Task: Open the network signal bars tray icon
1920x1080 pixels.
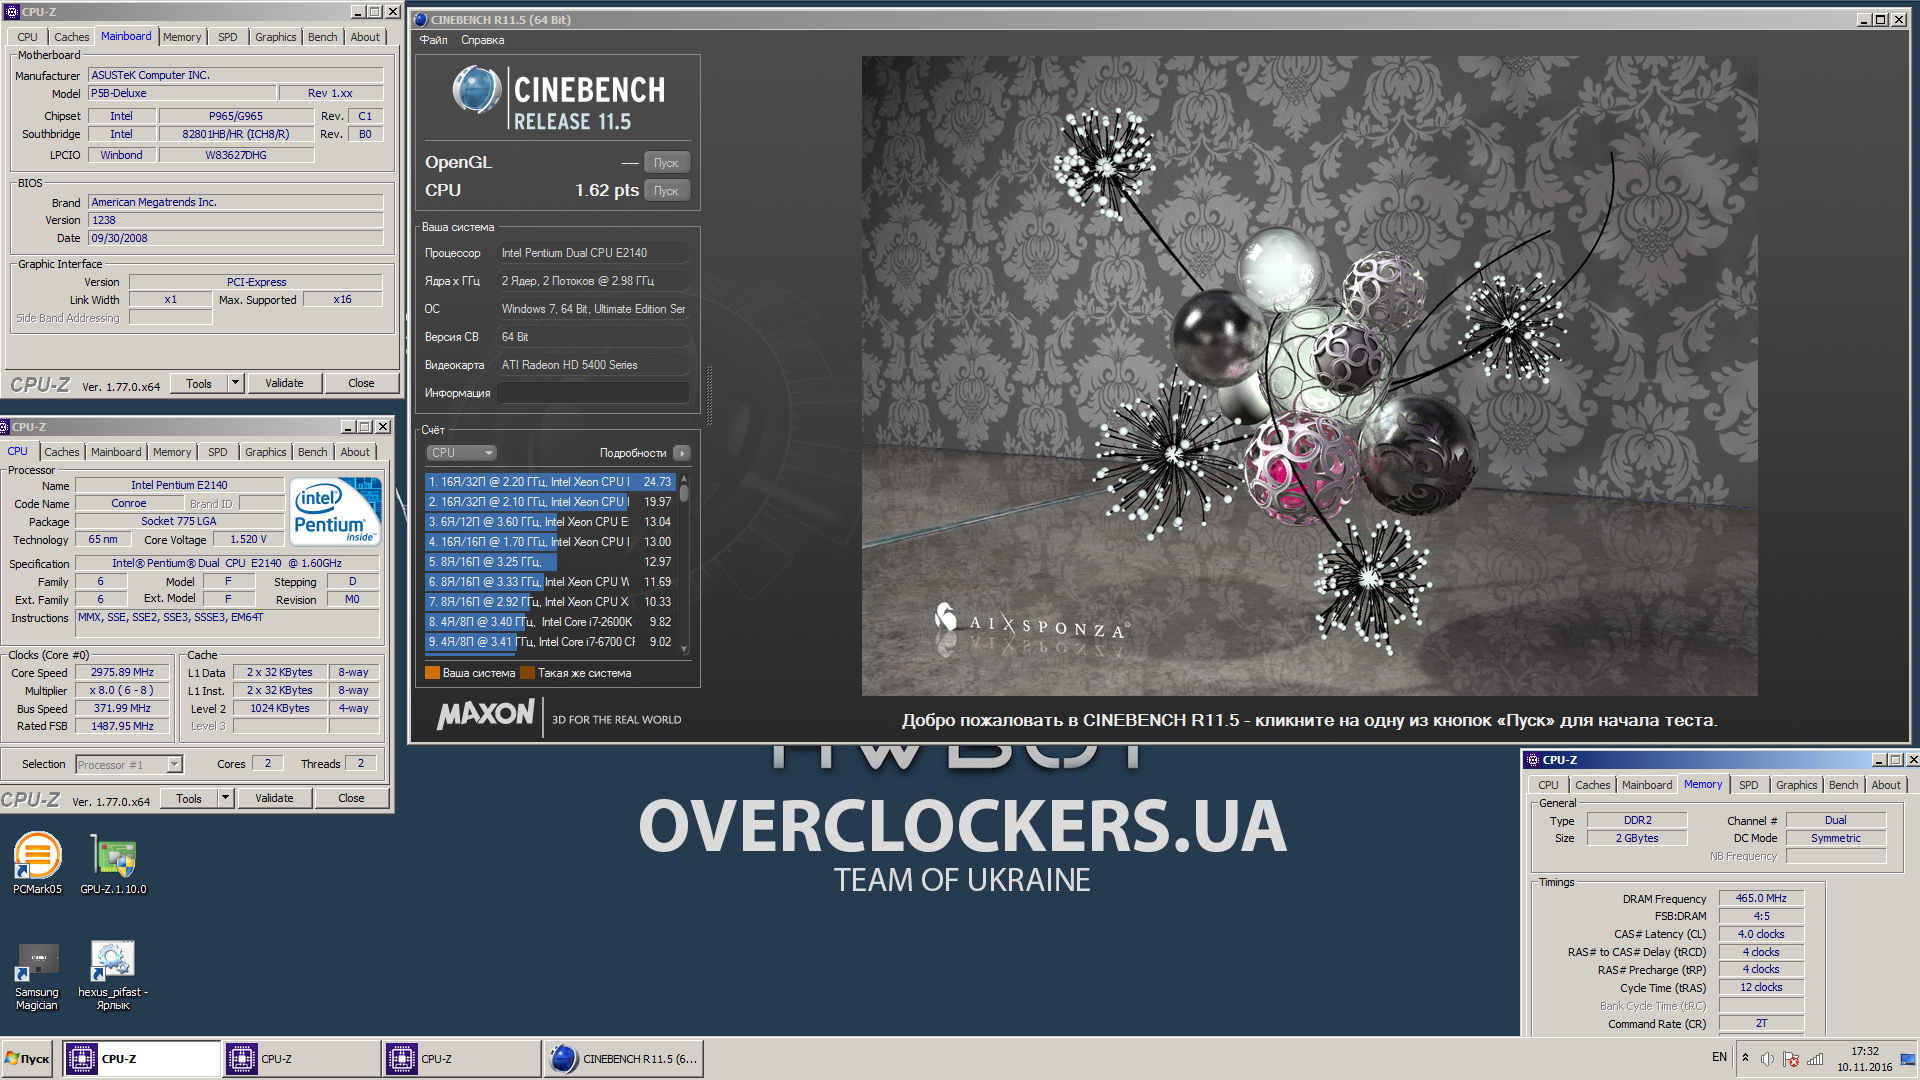Action: (x=1815, y=1059)
